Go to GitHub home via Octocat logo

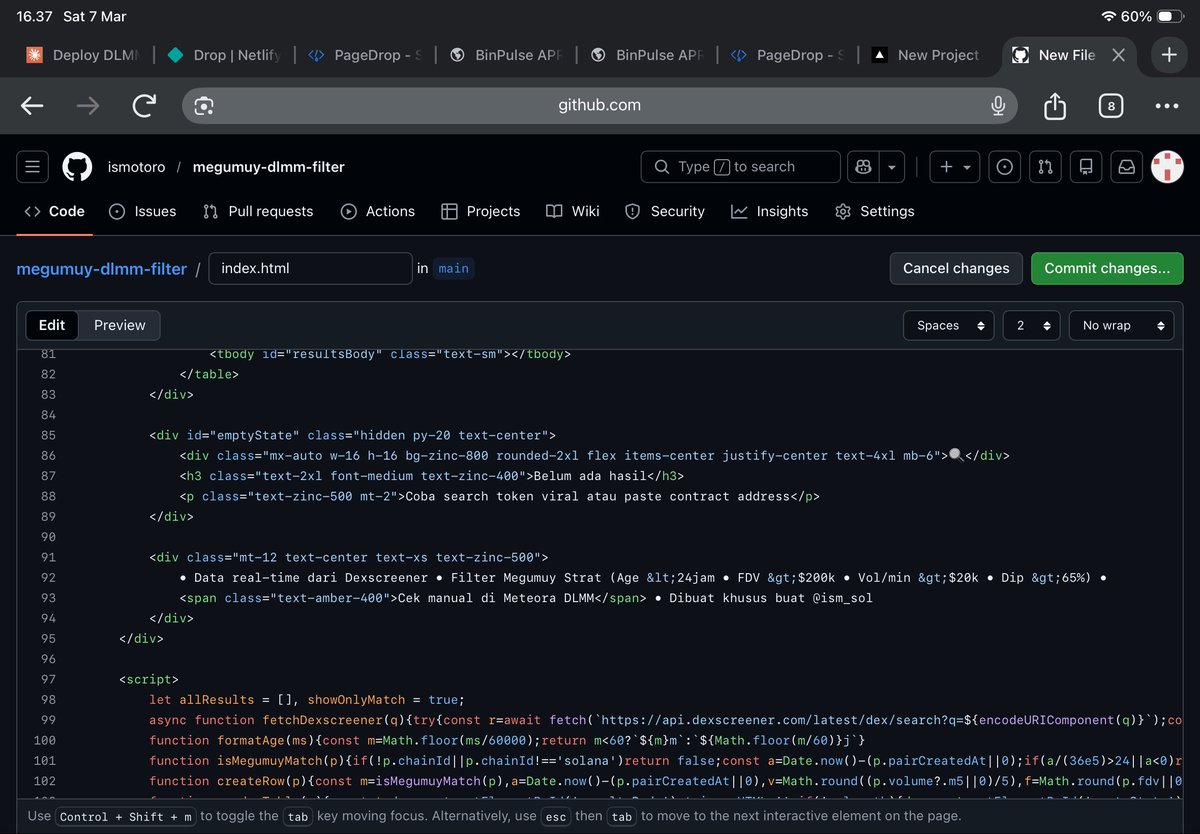pos(77,167)
